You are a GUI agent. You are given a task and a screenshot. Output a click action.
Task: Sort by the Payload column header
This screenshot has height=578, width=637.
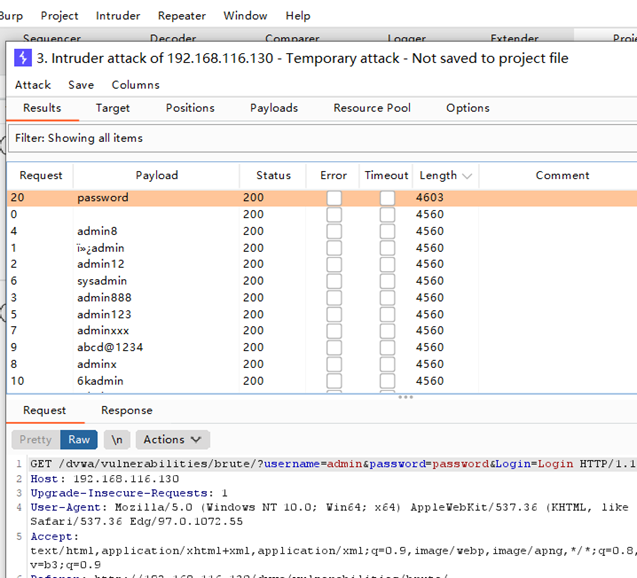point(157,175)
